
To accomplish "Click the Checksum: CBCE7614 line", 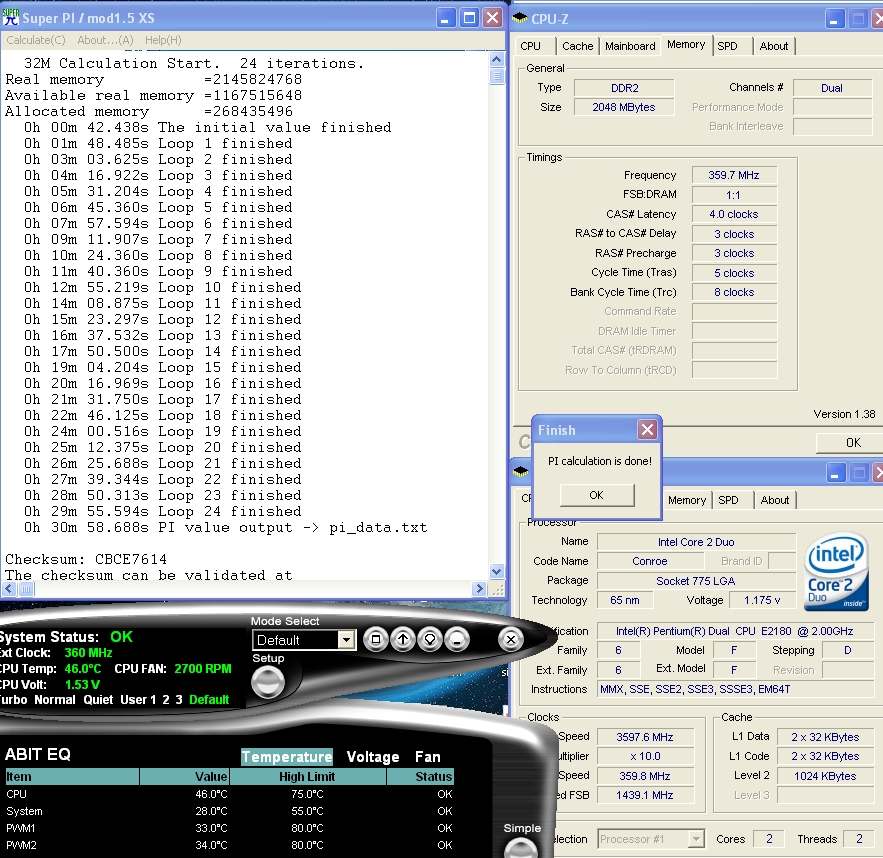I will click(x=86, y=559).
